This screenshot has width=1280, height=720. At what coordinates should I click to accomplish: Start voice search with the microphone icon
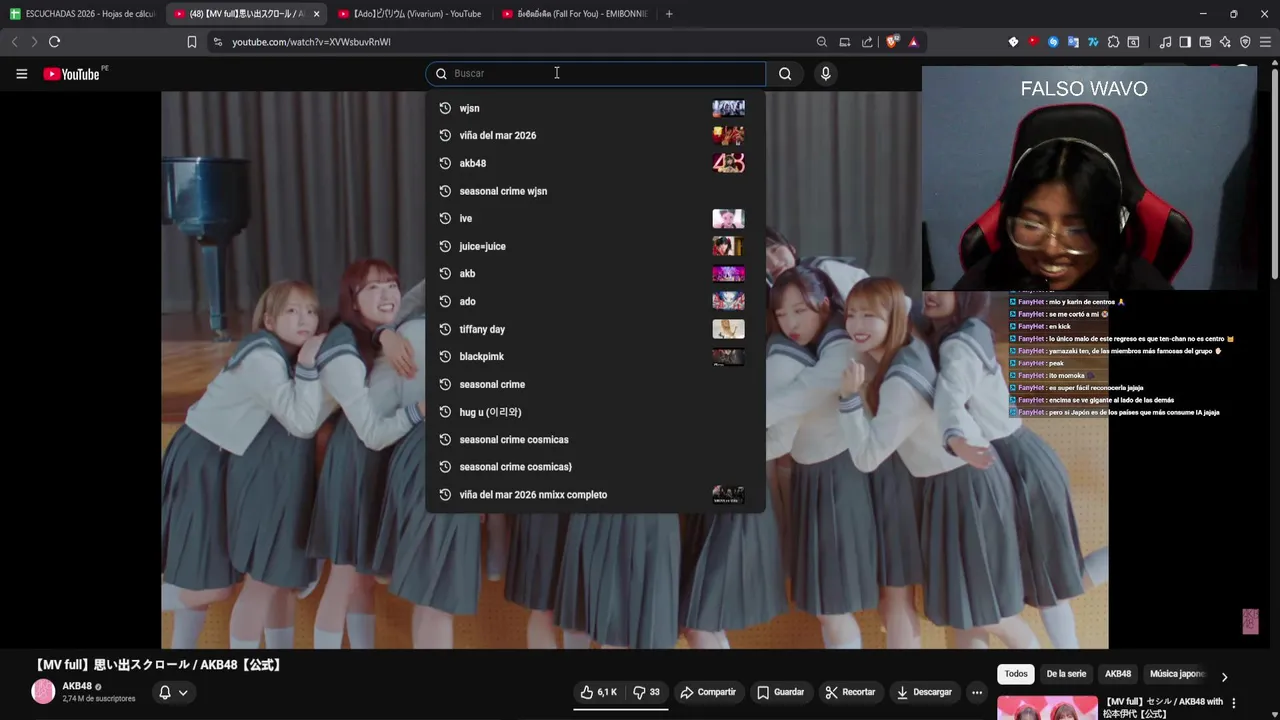(825, 74)
